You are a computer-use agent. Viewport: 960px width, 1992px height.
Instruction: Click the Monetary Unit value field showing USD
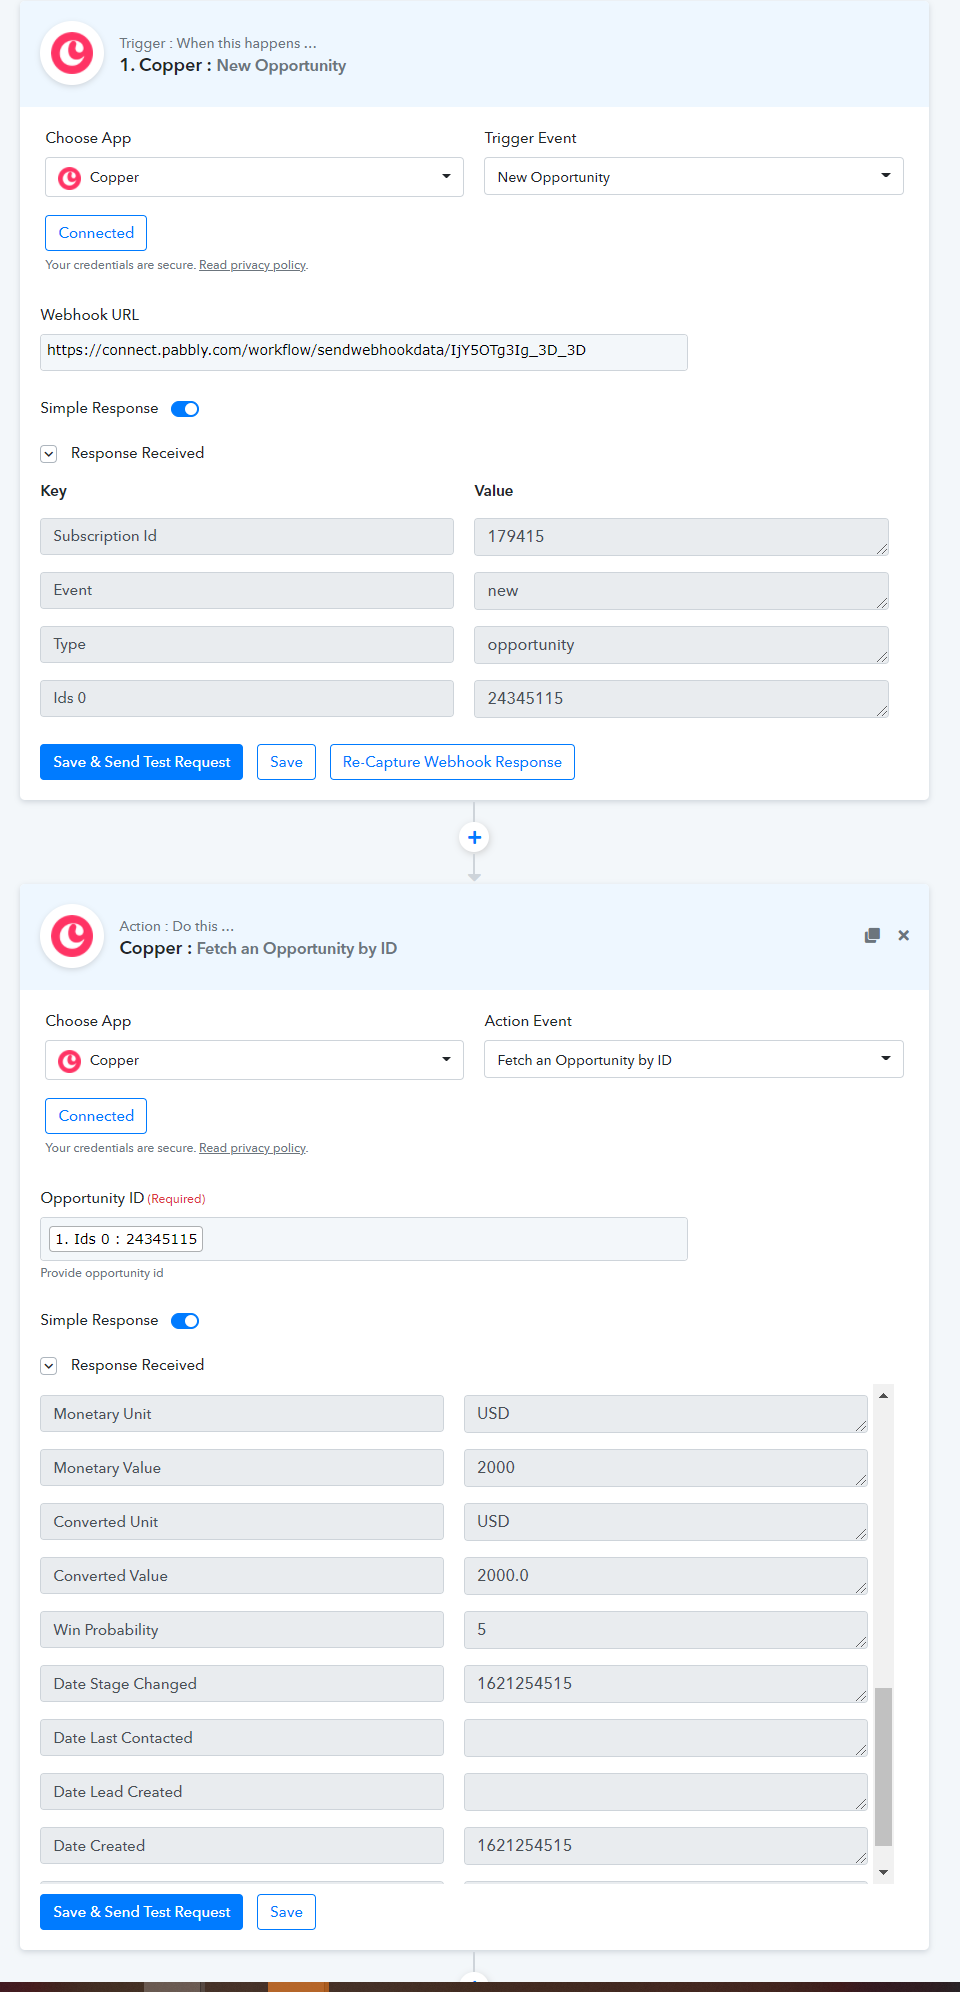pyautogui.click(x=666, y=1414)
